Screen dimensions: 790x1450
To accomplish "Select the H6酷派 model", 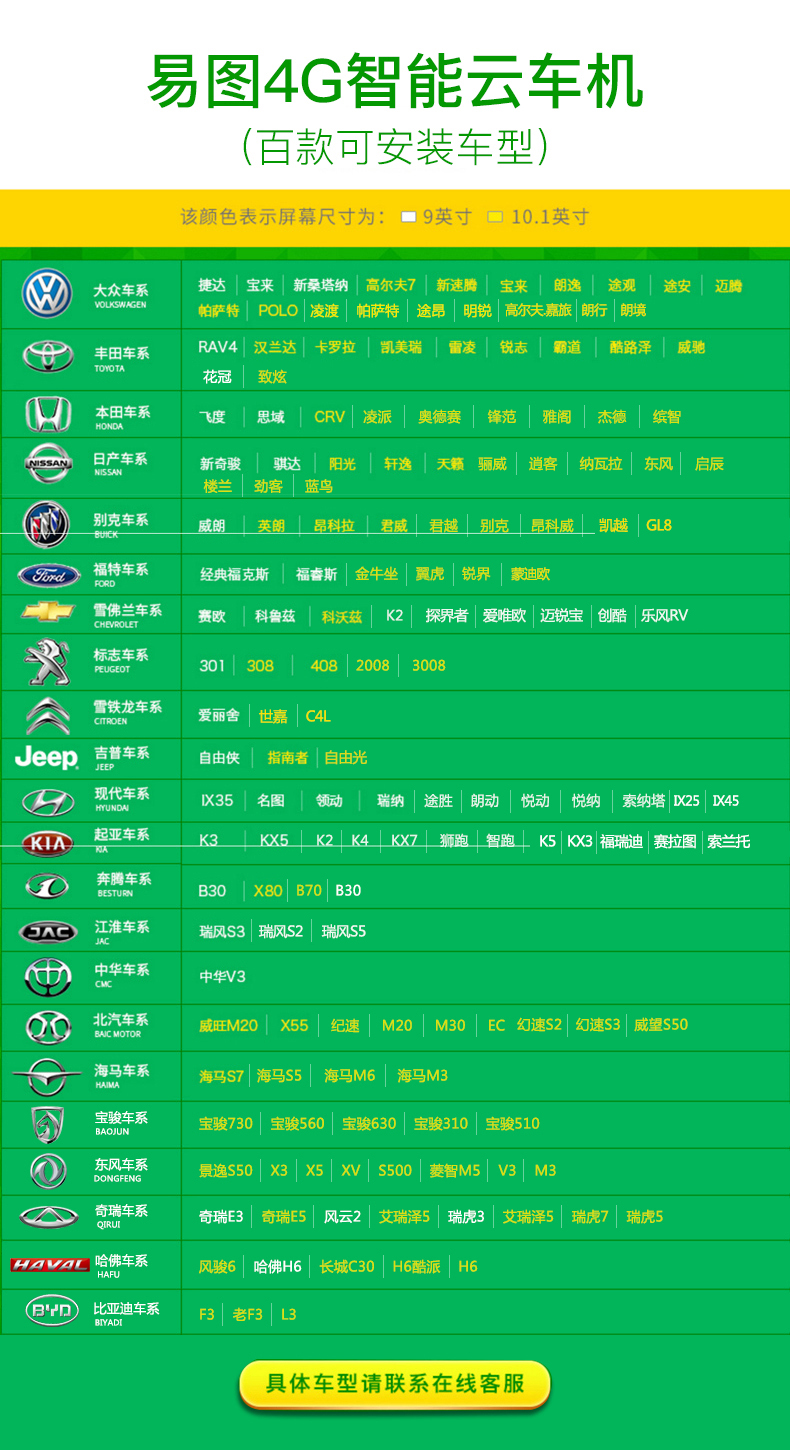I will 416,1266.
